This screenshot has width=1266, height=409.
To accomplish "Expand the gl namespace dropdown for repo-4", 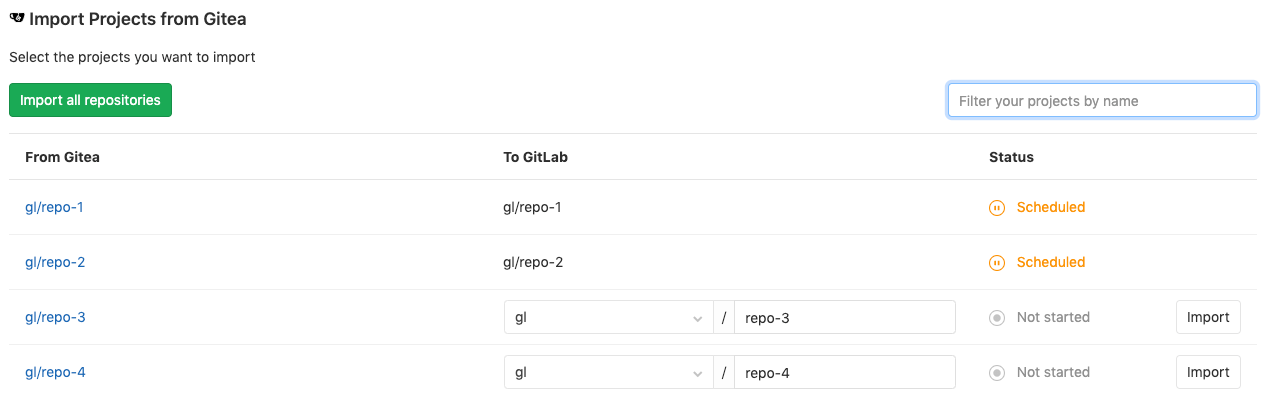I will [x=608, y=373].
